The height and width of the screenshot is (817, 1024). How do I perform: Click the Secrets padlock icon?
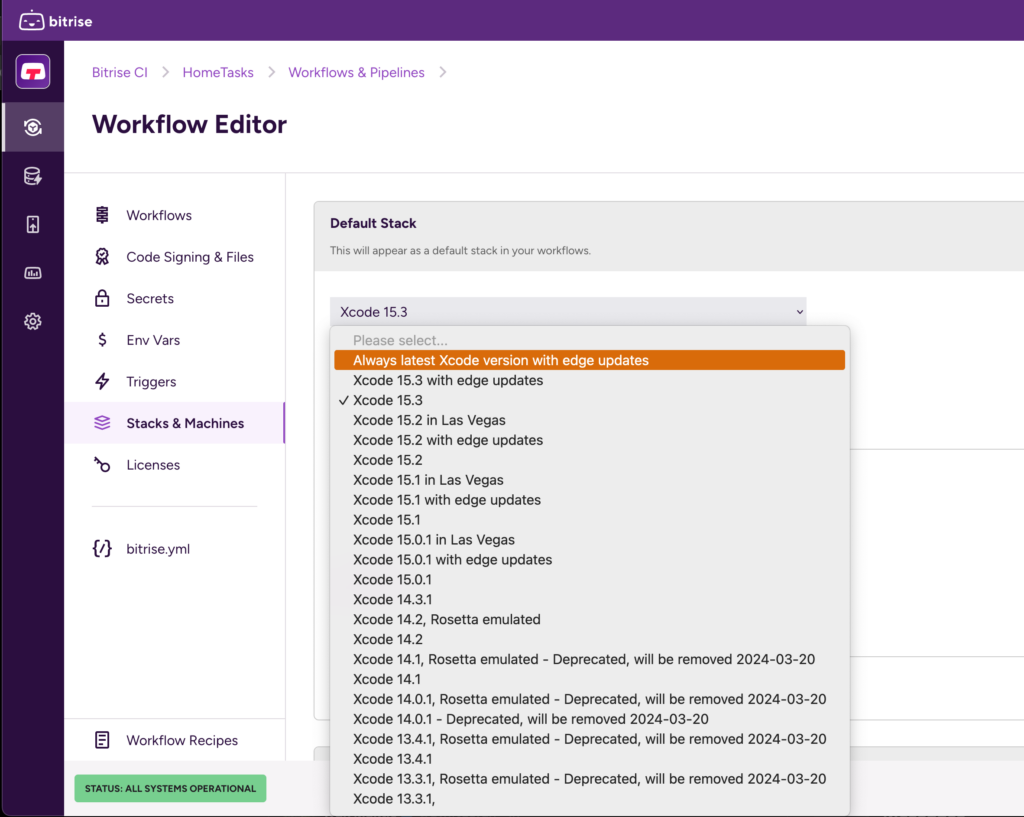(102, 298)
